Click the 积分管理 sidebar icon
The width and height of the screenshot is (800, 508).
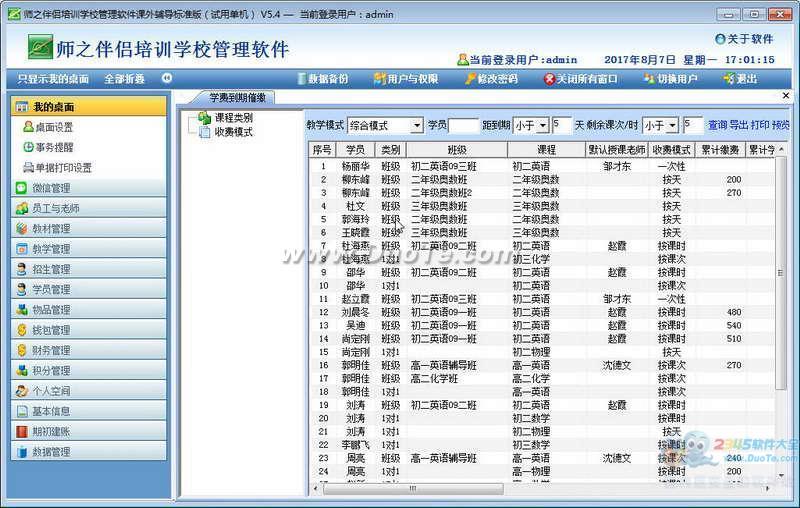[21, 370]
